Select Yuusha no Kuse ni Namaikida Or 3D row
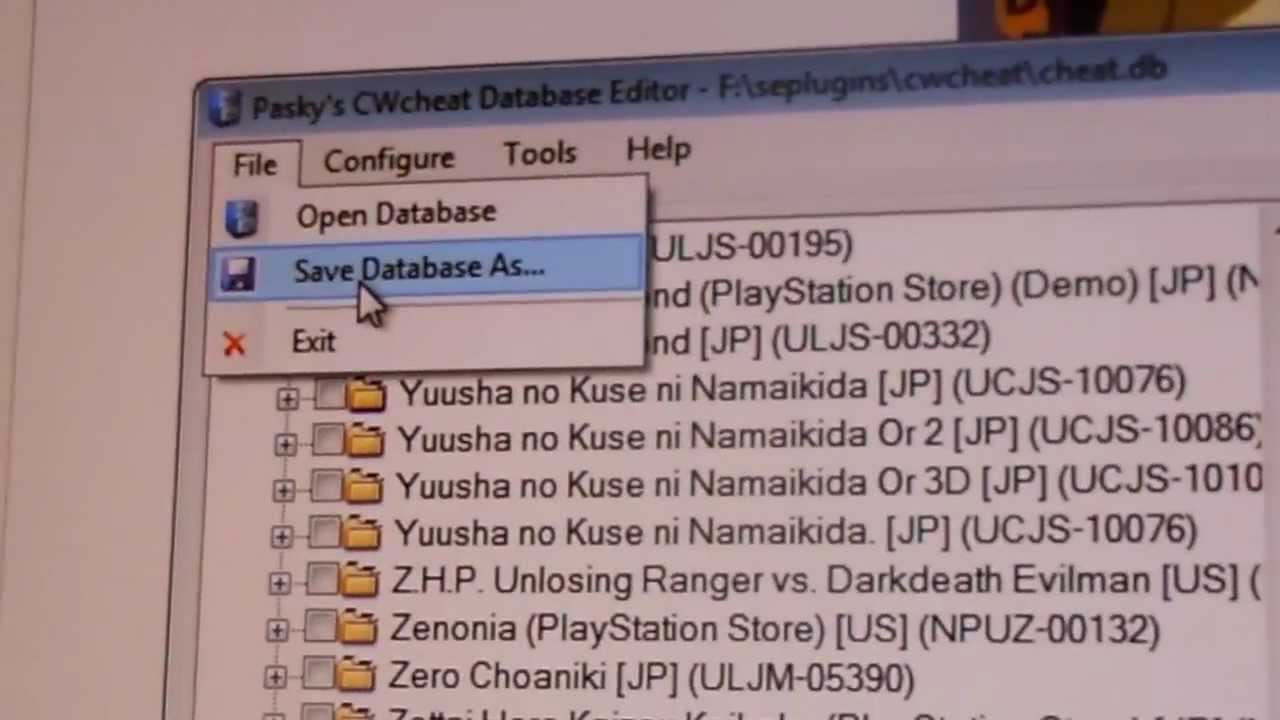Screen dimensions: 1280x720 click(829, 483)
